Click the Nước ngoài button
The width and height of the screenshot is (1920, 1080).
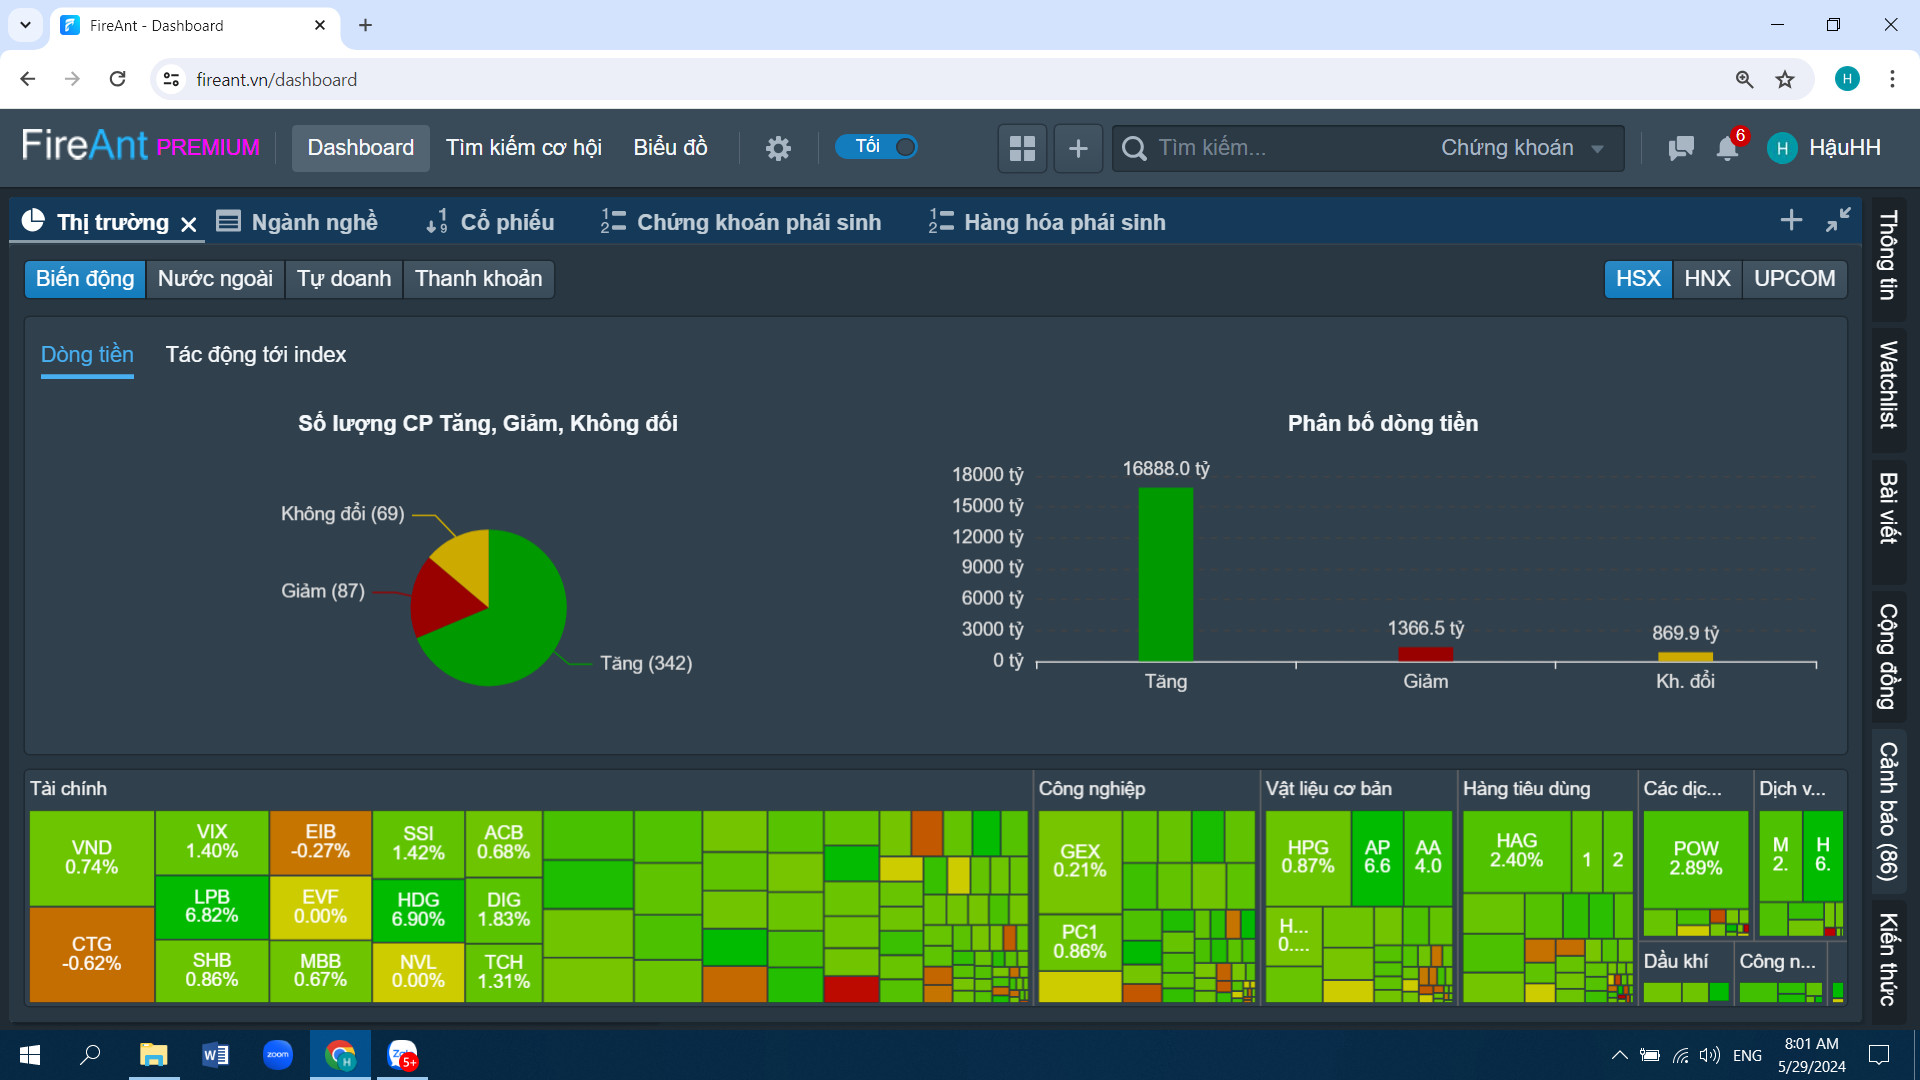pyautogui.click(x=215, y=279)
